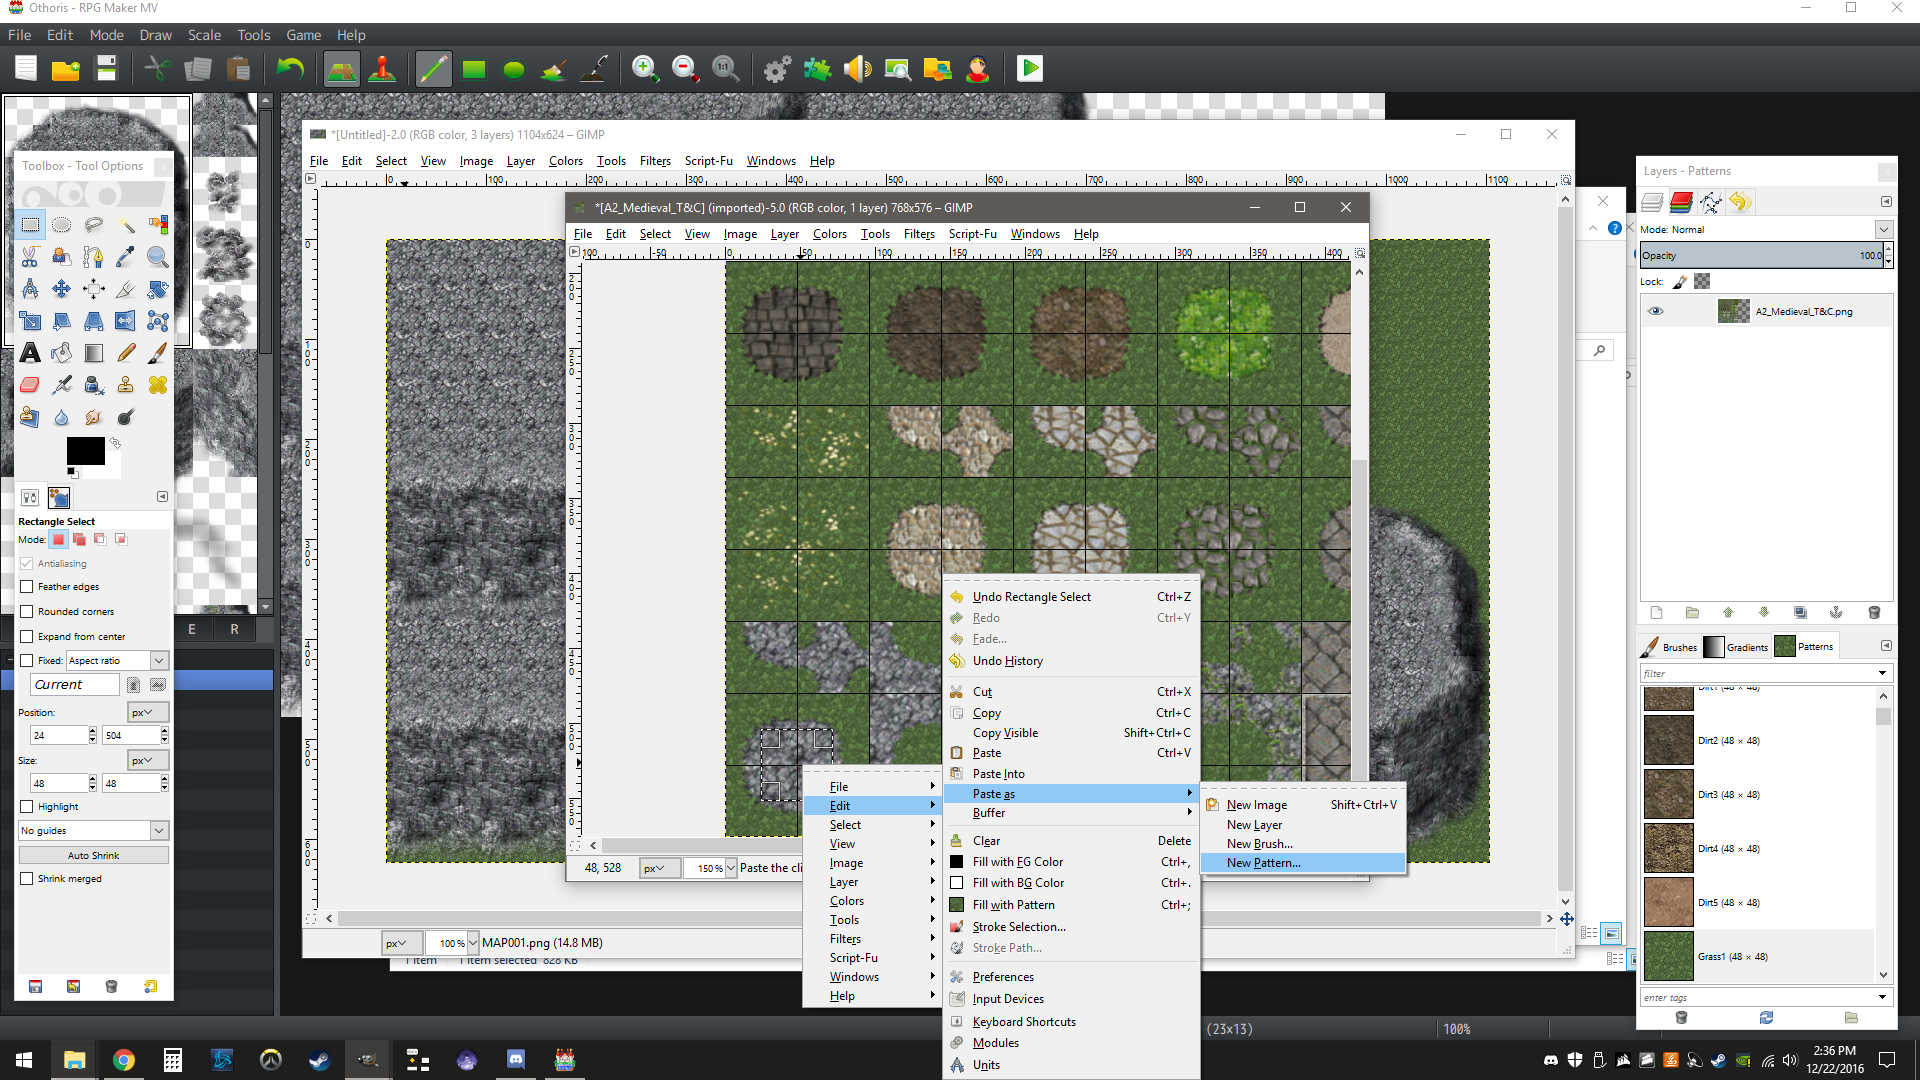
Task: Select the Ellipse Select tool in Toolbox
Action: (62, 225)
